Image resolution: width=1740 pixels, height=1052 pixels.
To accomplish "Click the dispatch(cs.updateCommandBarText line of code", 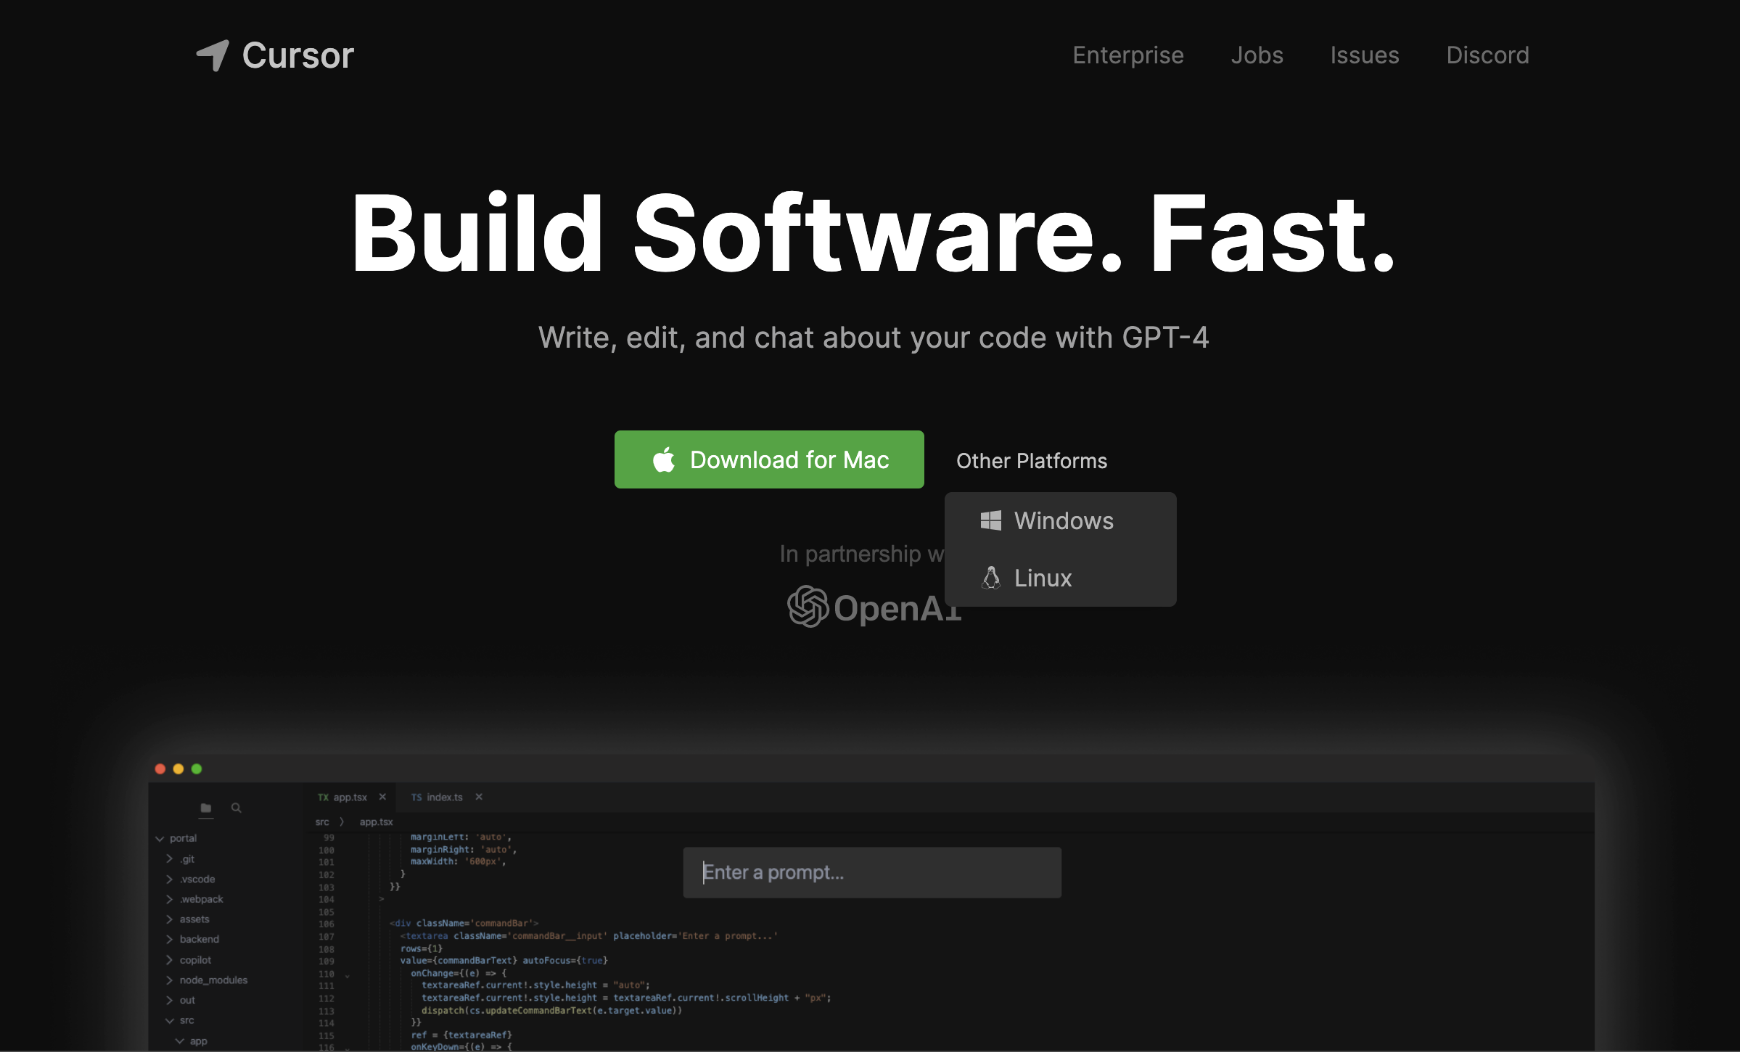I will (x=552, y=1010).
